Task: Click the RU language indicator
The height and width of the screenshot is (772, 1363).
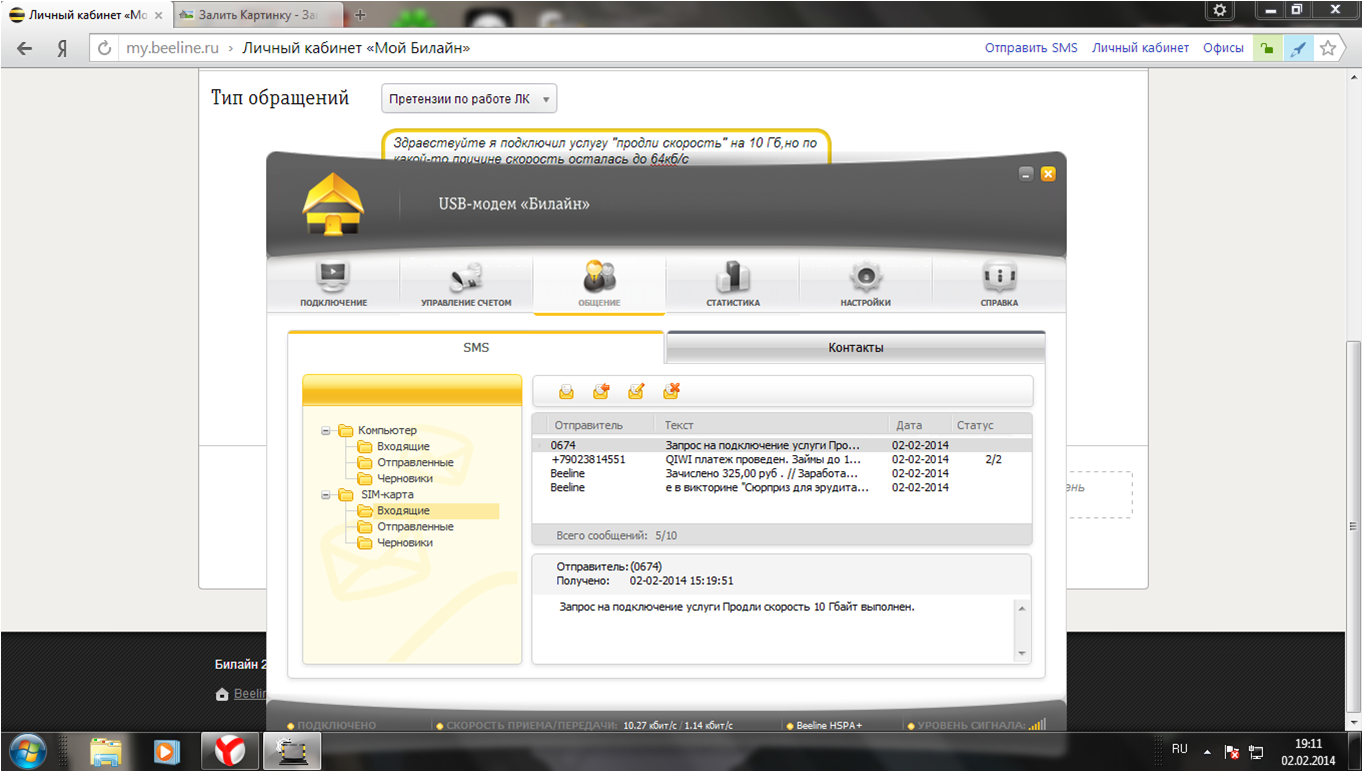Action: coord(1180,749)
